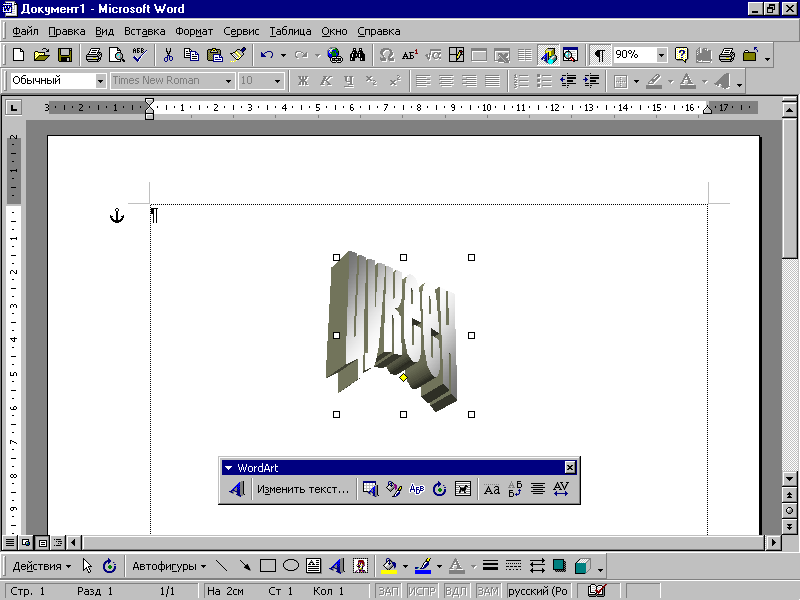Click the yellow WordArt adjustment diamond
Viewport: 800px width, 600px height.
pos(403,378)
